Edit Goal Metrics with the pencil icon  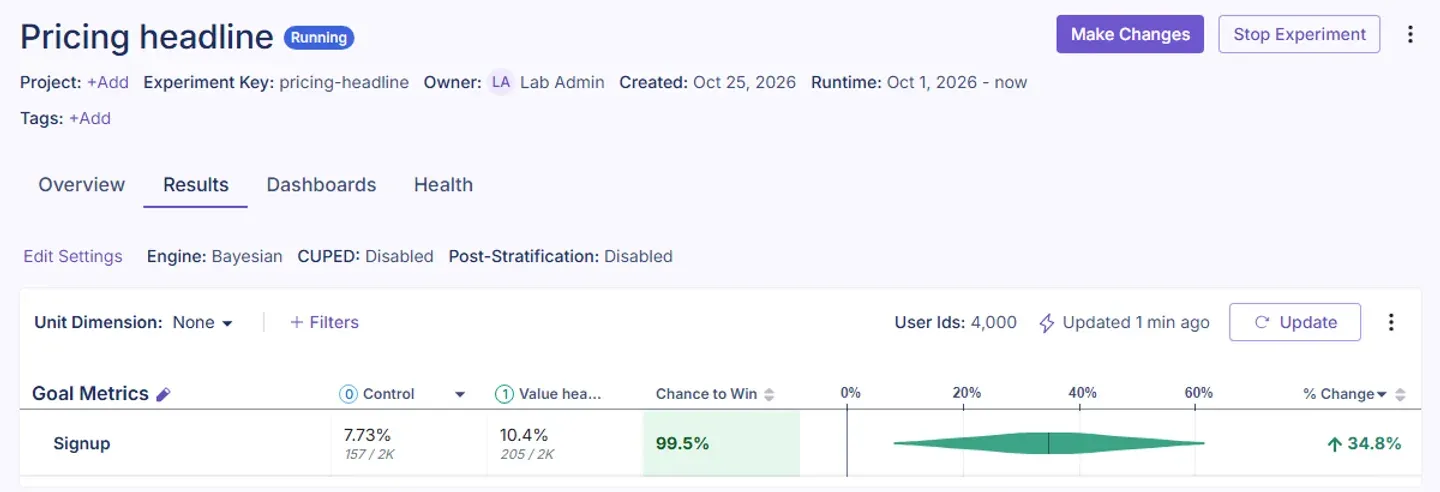[x=164, y=394]
